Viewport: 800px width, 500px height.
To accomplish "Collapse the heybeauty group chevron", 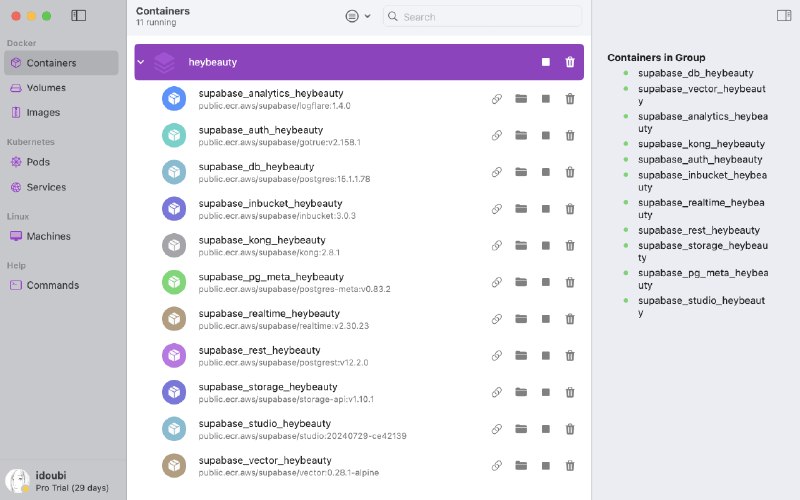I will tap(141, 62).
